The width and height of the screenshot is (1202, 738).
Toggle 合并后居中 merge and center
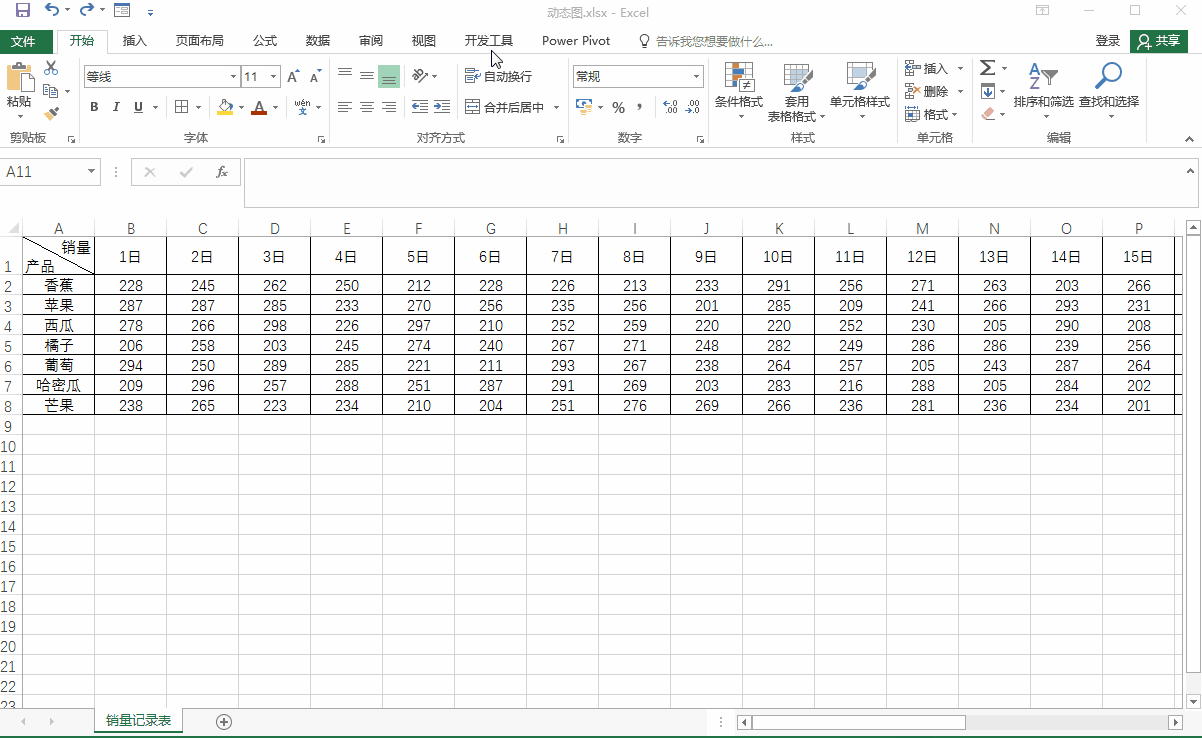505,107
